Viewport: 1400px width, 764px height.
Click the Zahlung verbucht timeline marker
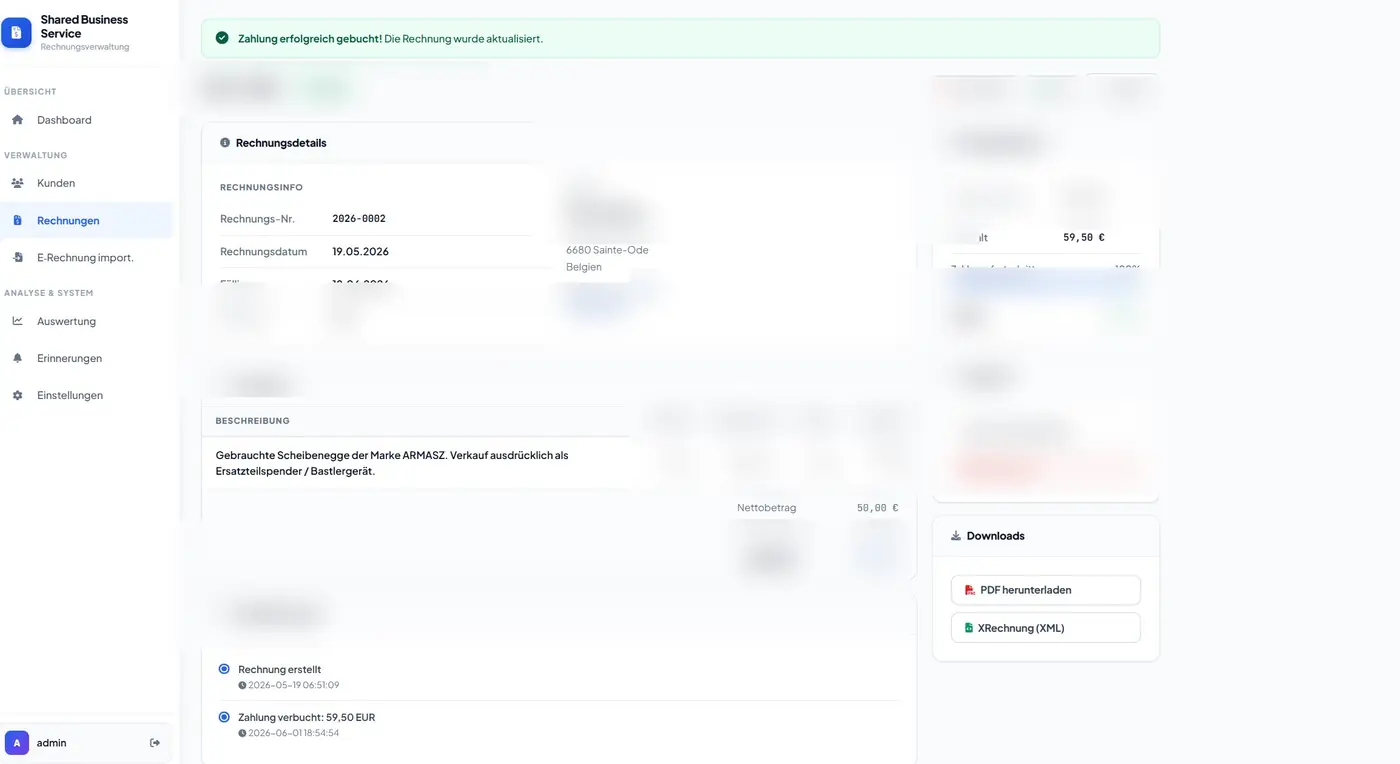pyautogui.click(x=224, y=717)
